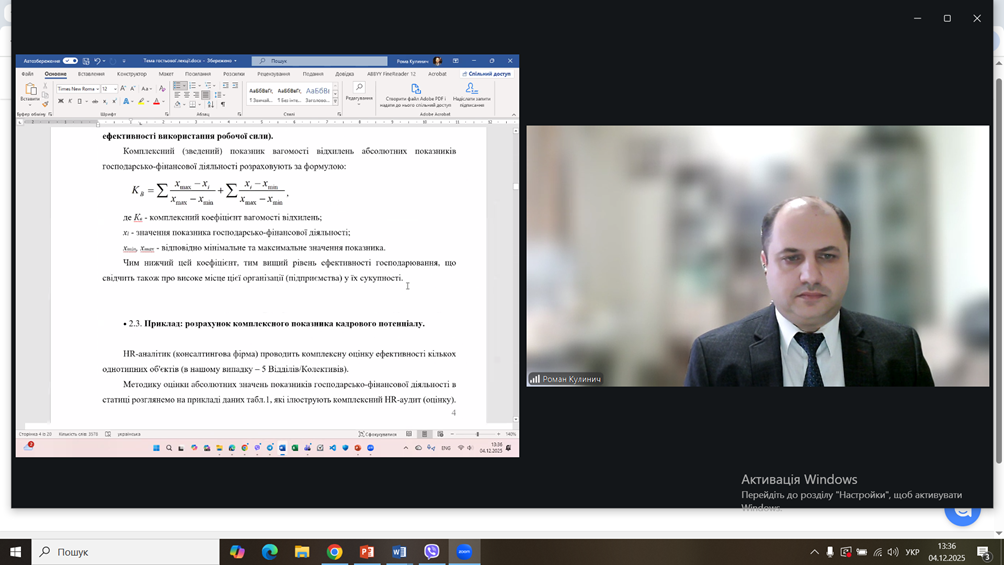
Task: Launch Google Chrome from the taskbar
Action: coord(334,552)
